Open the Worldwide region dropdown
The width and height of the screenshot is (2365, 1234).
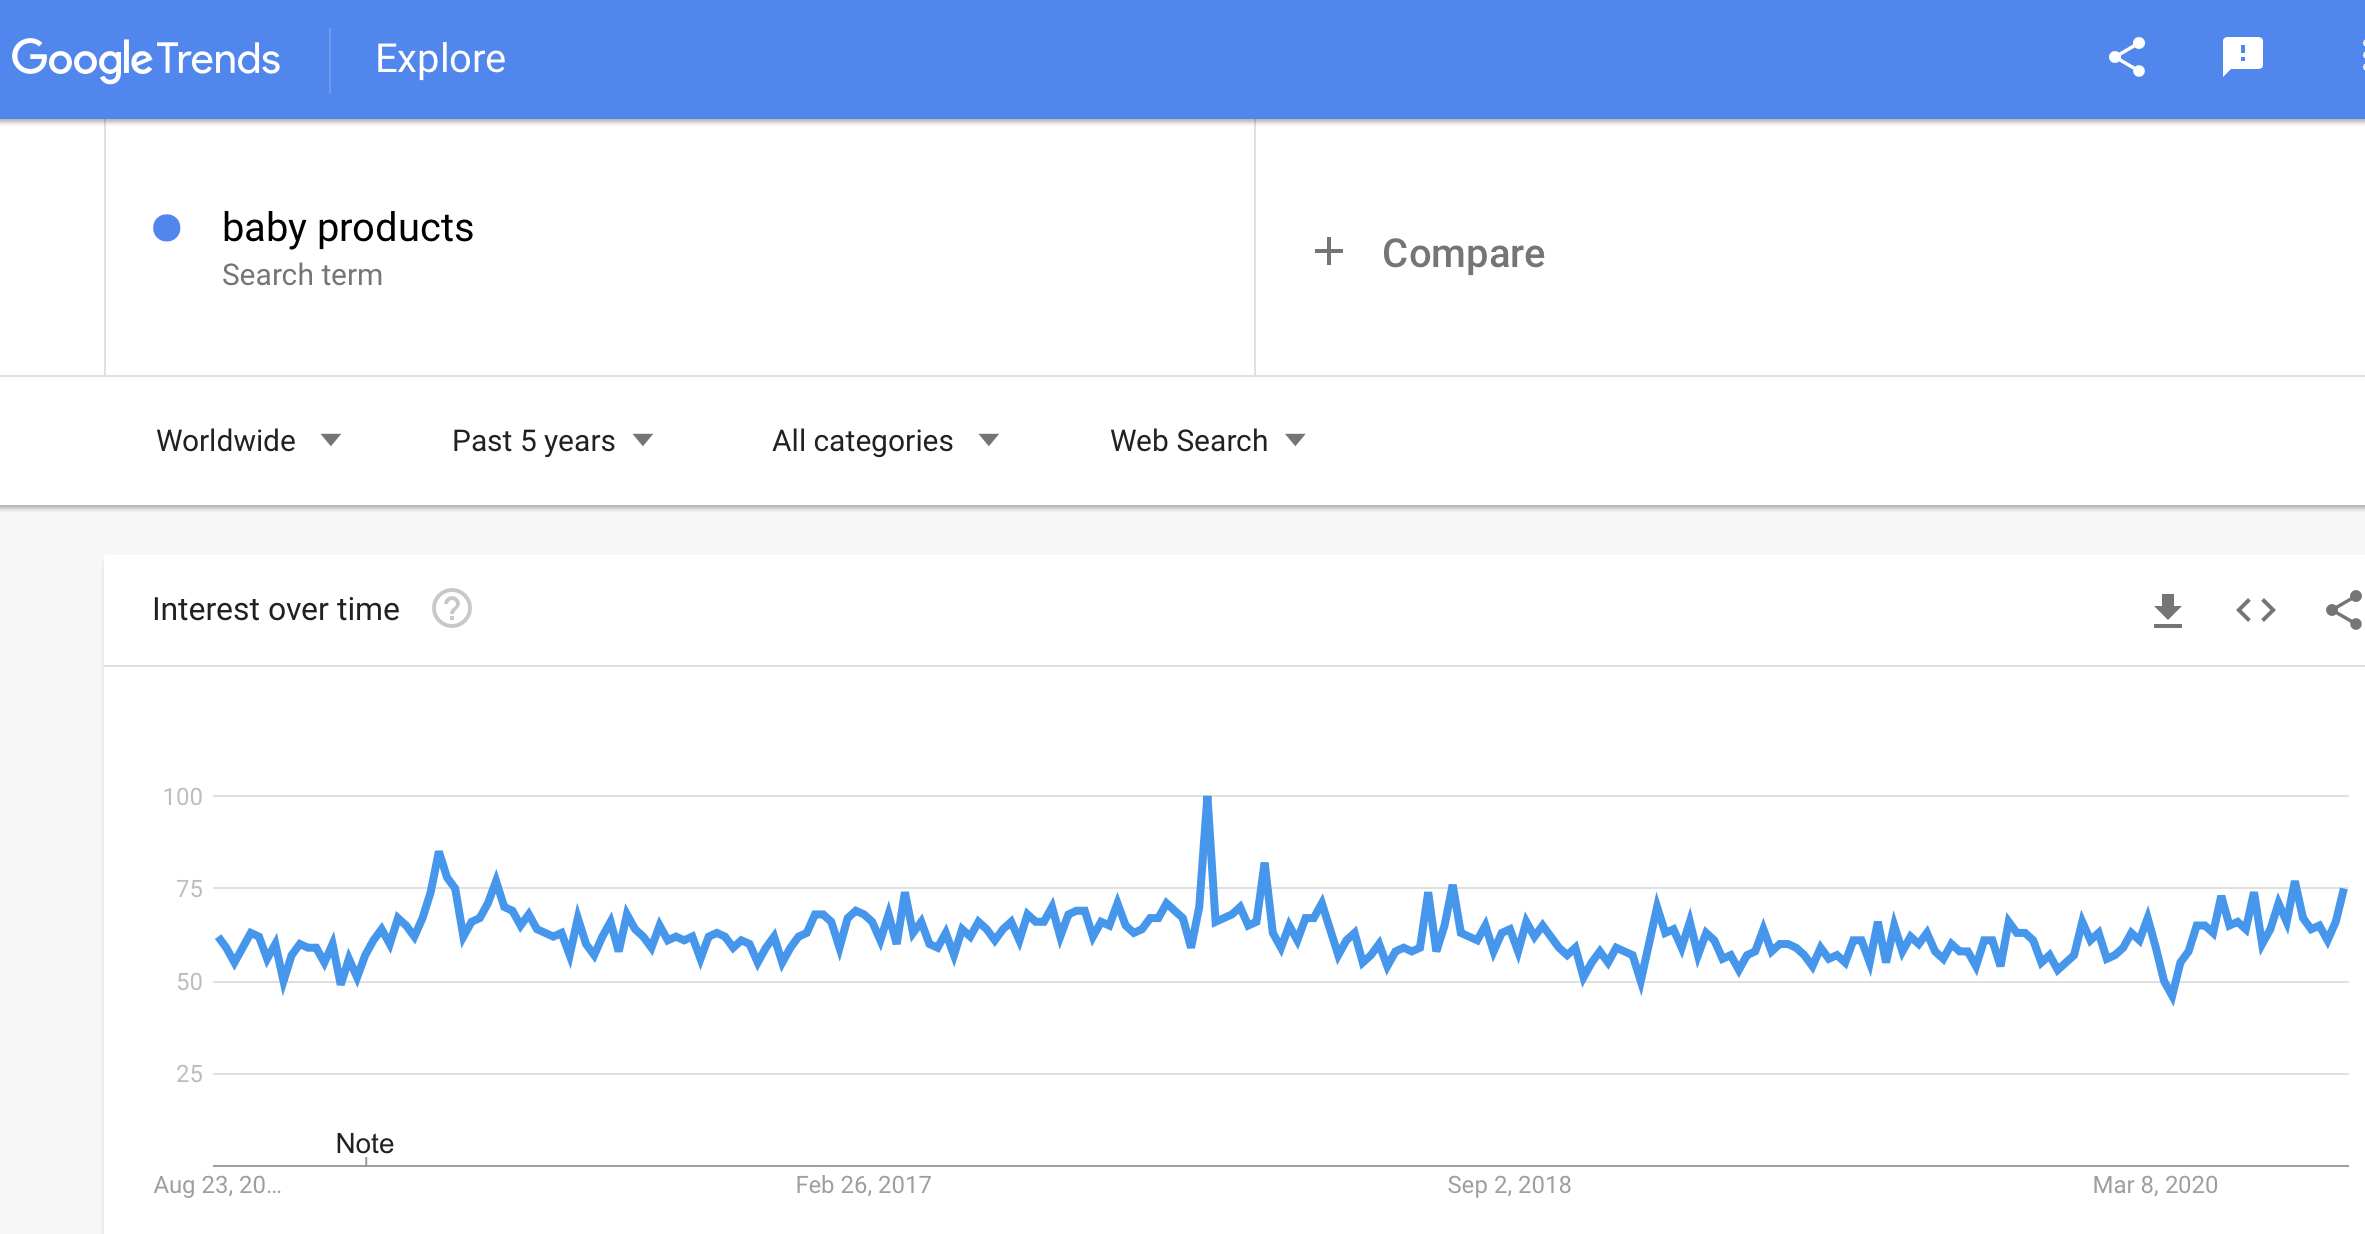click(x=249, y=441)
